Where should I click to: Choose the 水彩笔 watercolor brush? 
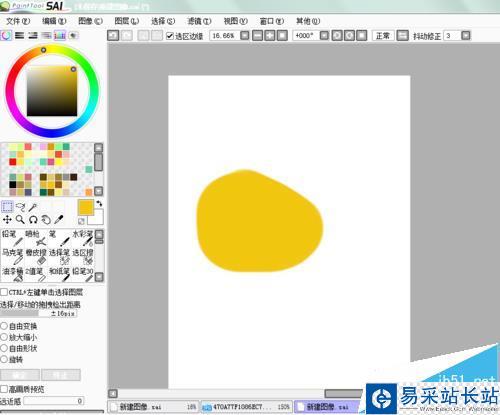[83, 238]
